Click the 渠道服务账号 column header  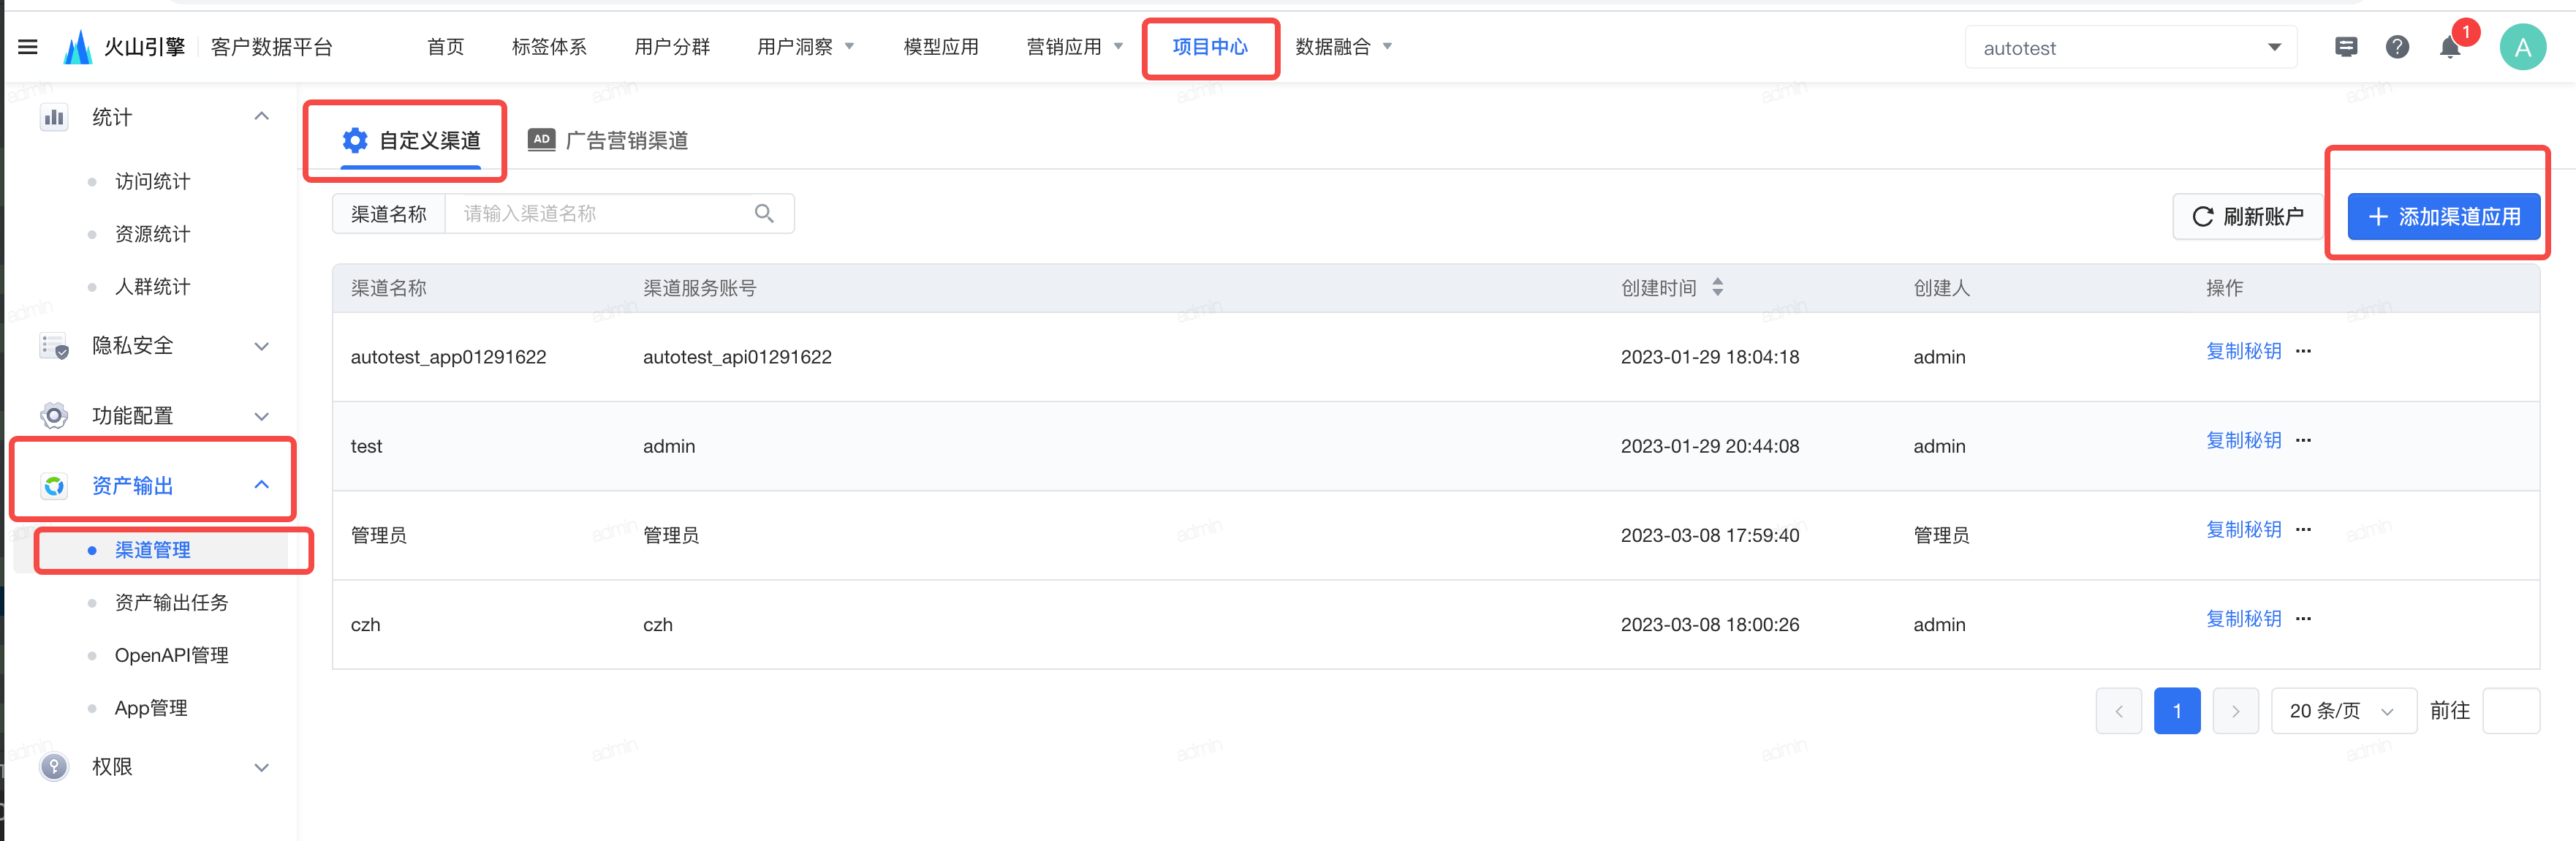pos(699,288)
